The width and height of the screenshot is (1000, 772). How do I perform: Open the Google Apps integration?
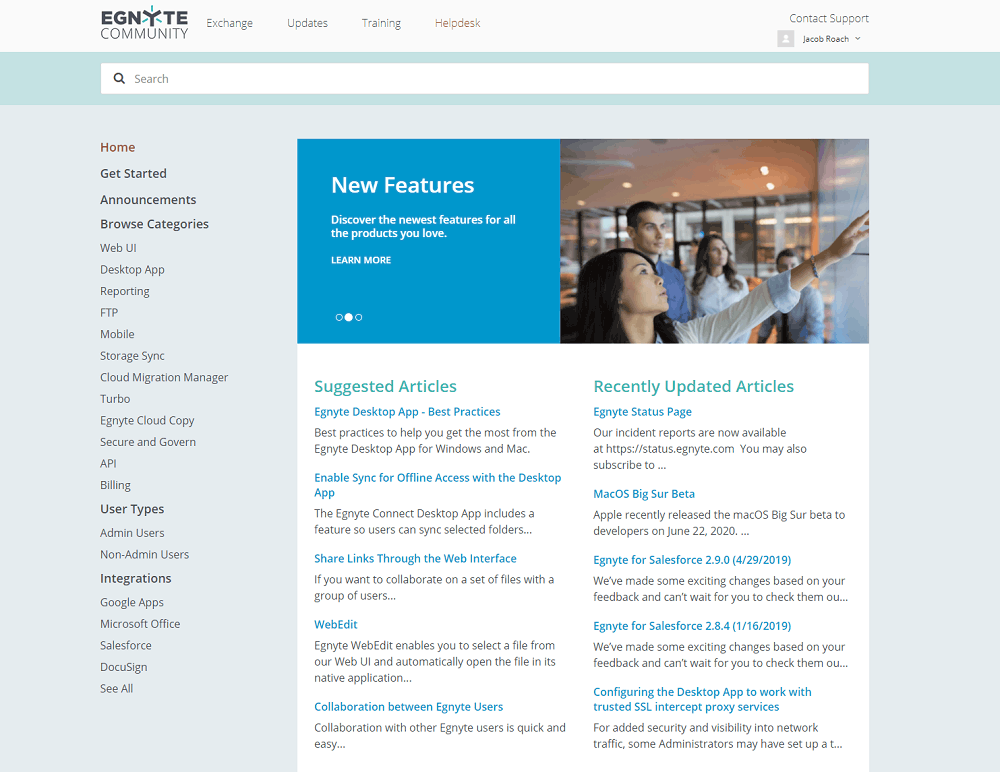click(x=132, y=602)
